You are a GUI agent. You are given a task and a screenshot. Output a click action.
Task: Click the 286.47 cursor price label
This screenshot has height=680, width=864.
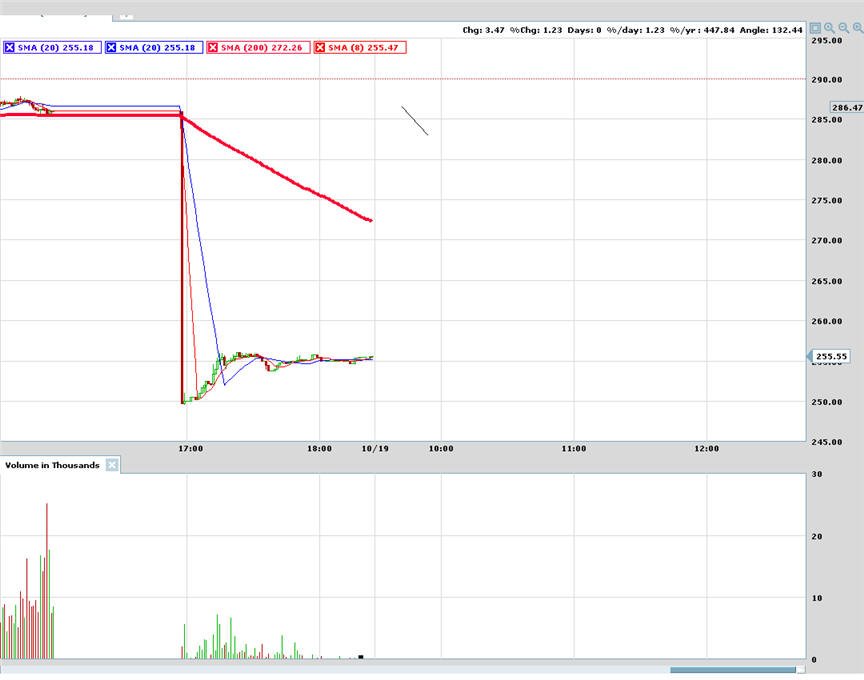pyautogui.click(x=847, y=107)
